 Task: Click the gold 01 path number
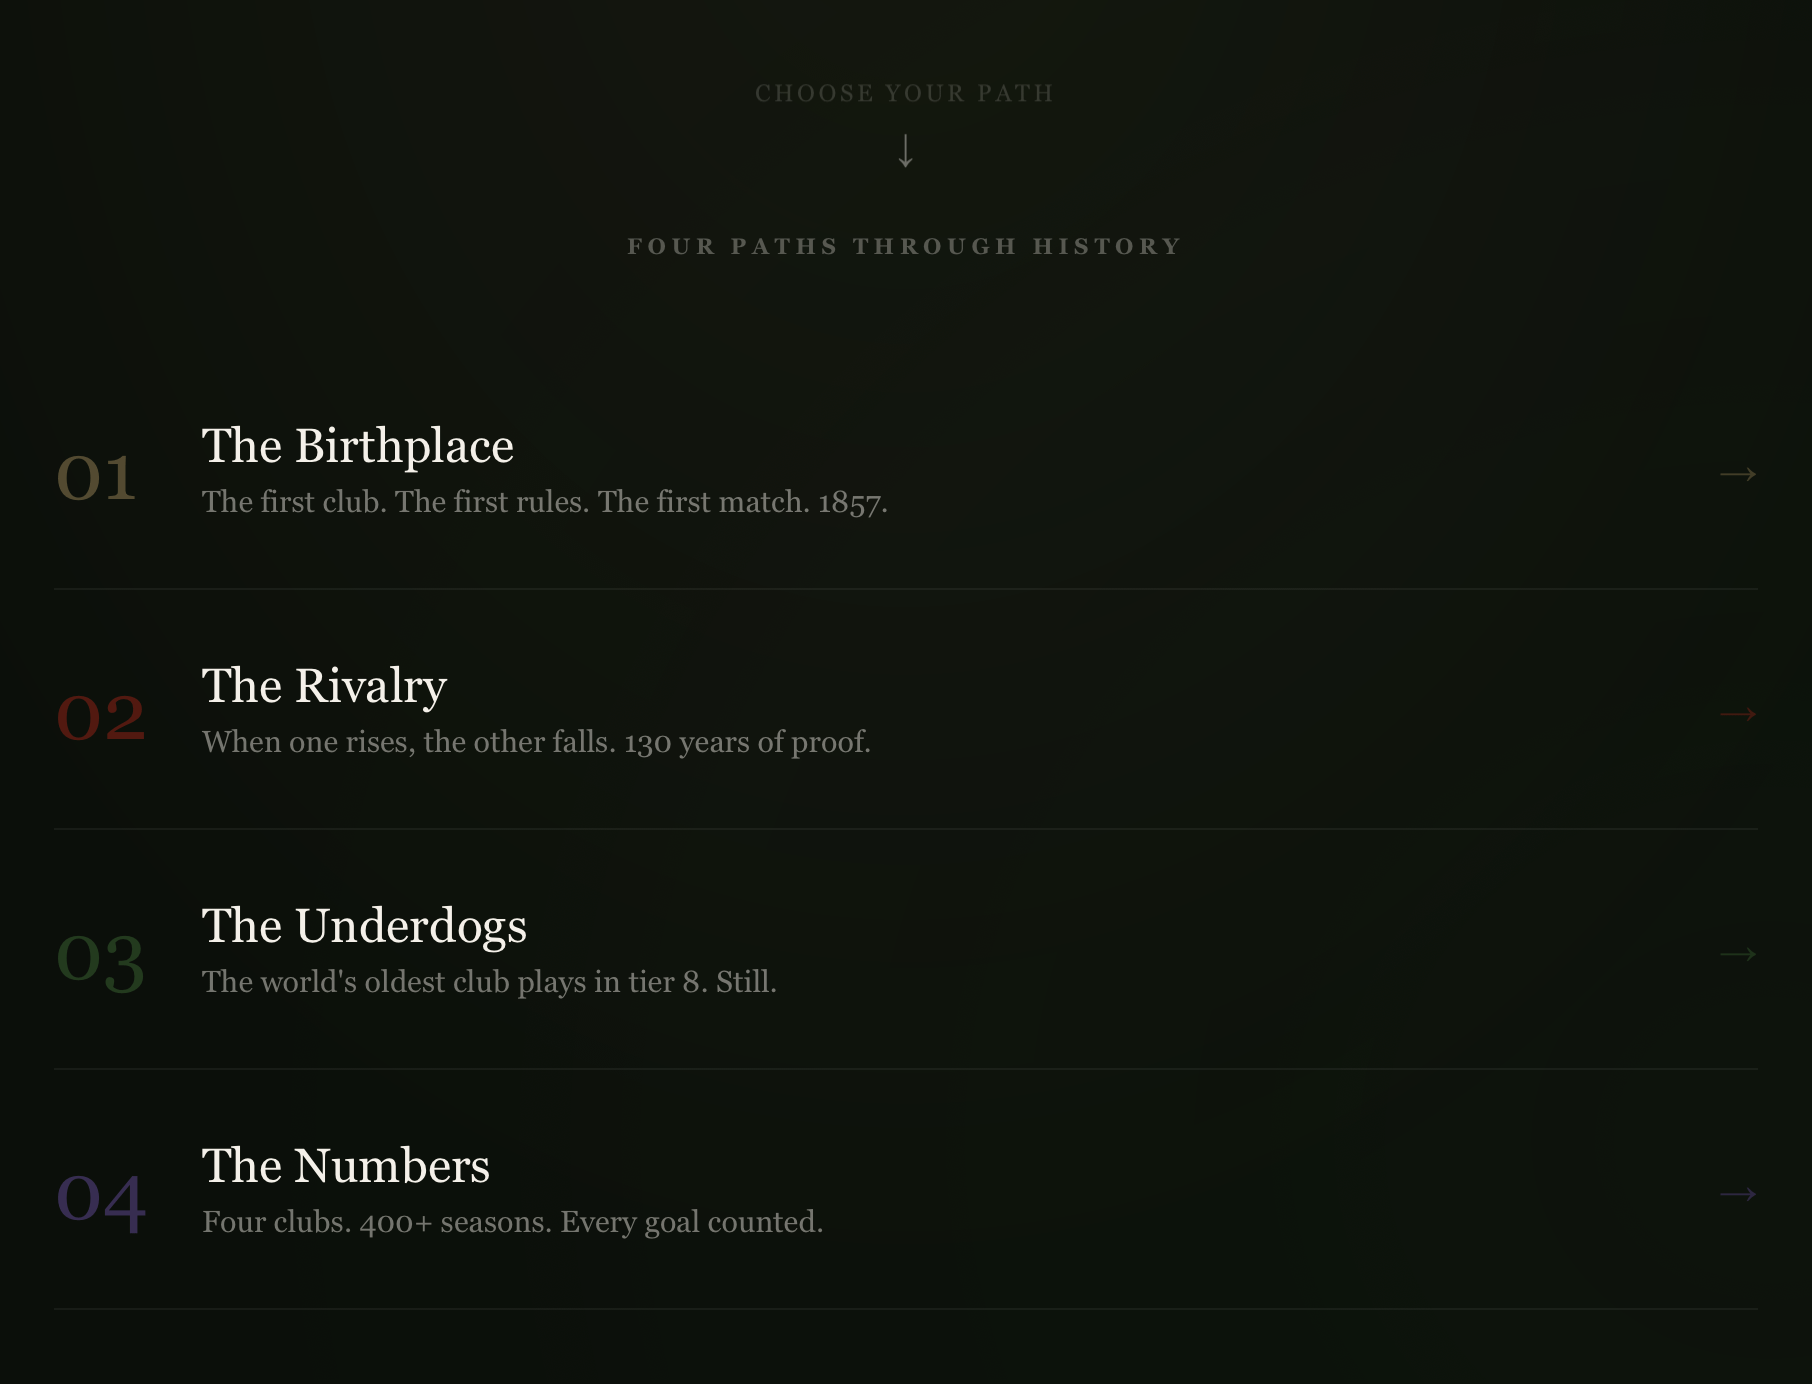tap(96, 477)
